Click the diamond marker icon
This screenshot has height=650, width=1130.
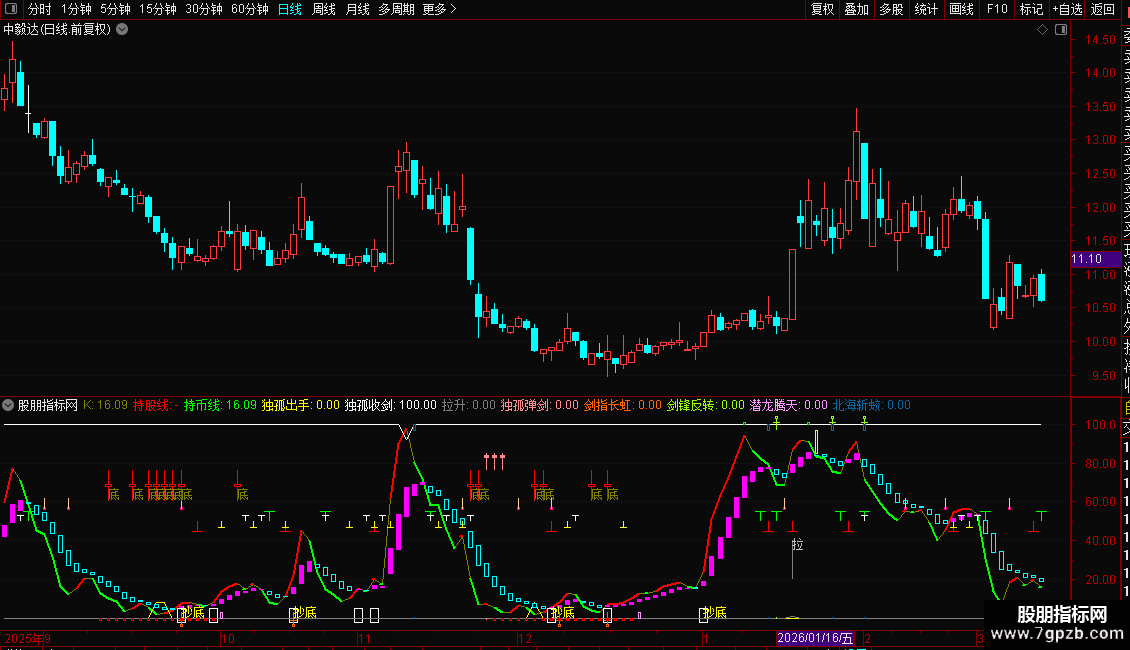coord(1042,30)
